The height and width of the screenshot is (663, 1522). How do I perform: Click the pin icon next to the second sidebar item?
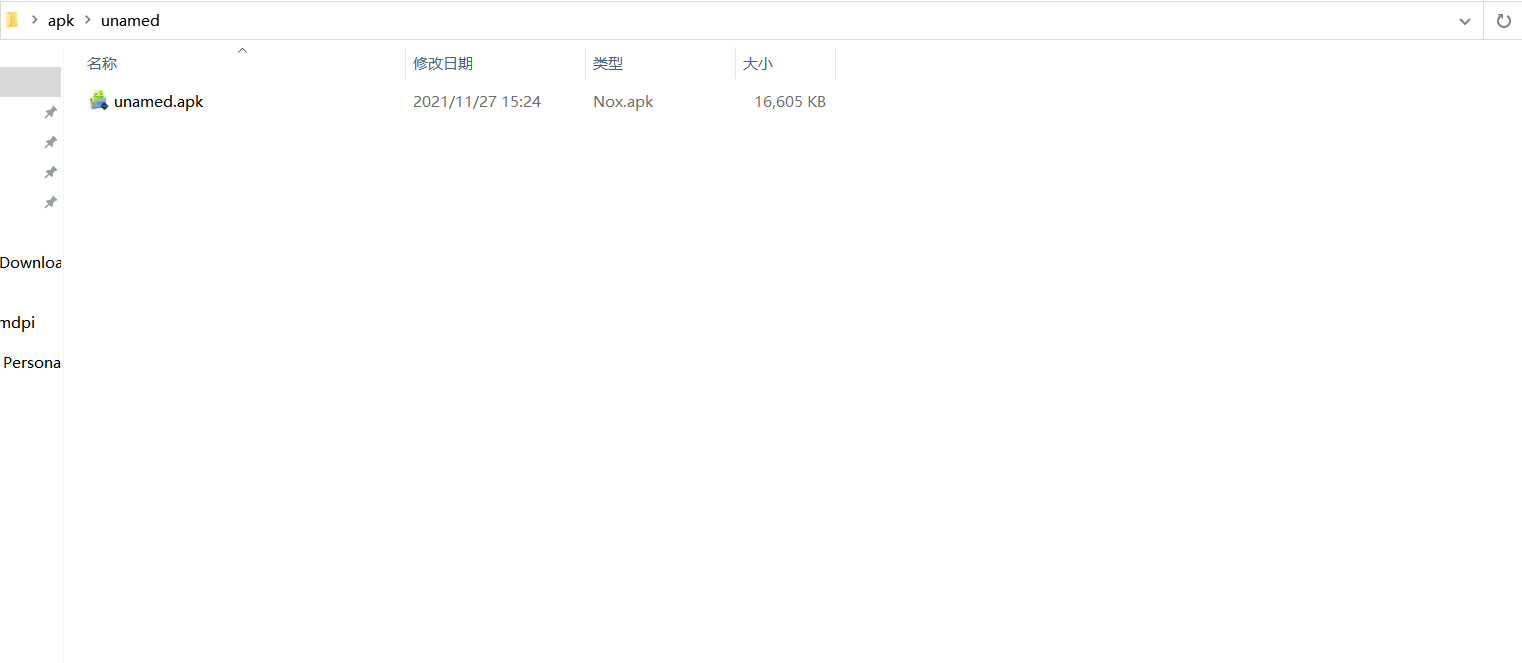tap(50, 142)
